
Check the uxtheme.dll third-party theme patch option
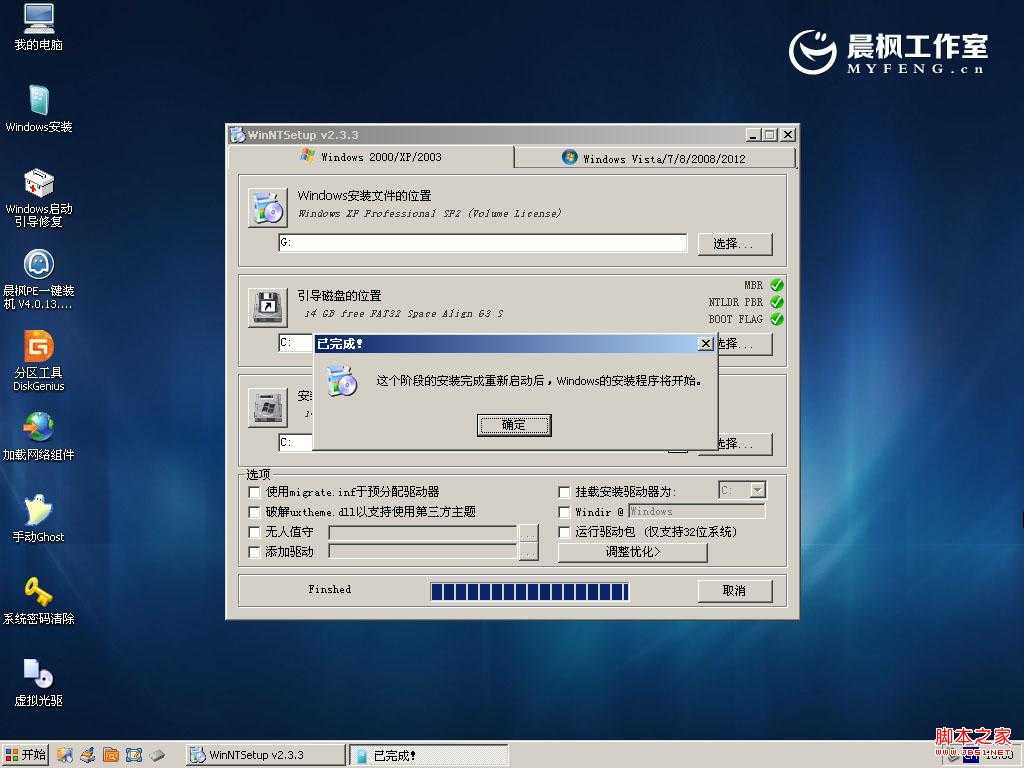coord(255,512)
